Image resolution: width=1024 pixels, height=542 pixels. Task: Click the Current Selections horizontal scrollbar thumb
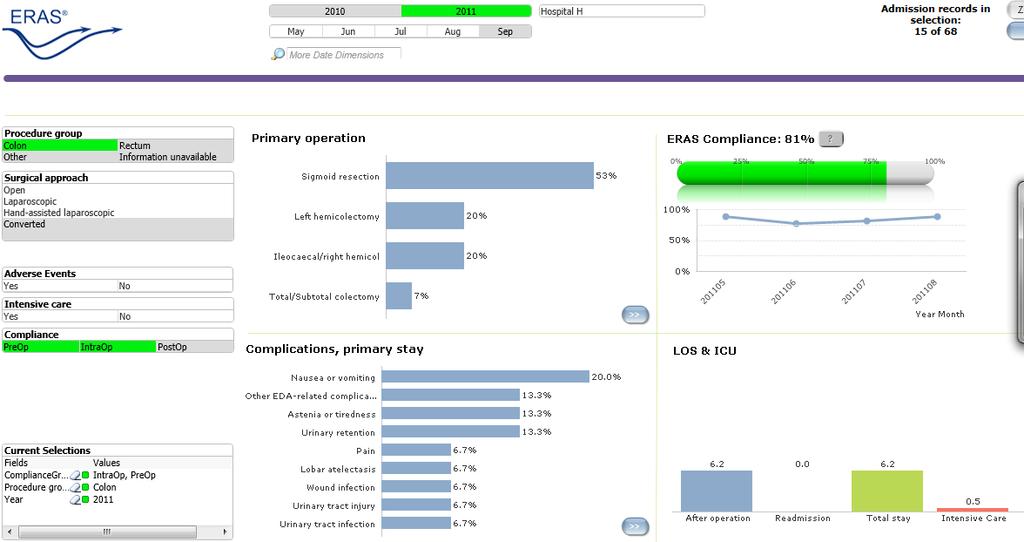tap(107, 532)
